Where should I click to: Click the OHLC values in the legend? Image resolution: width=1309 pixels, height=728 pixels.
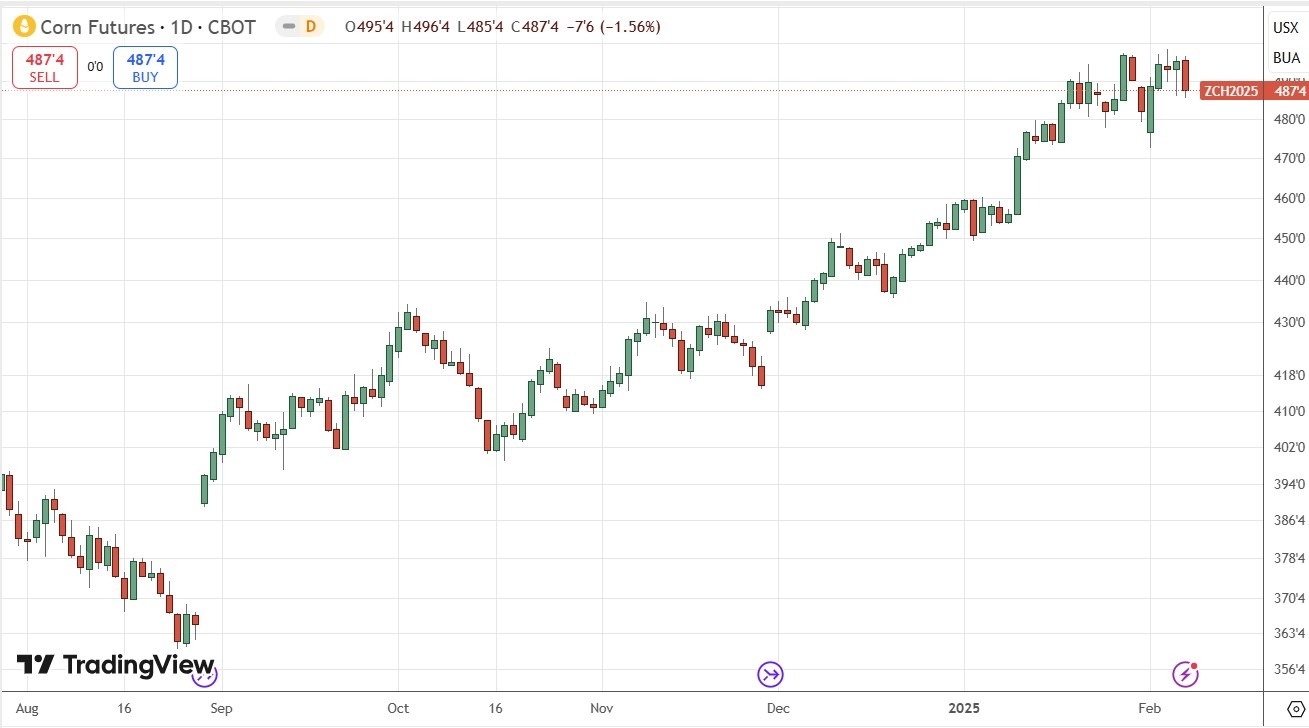(x=500, y=27)
